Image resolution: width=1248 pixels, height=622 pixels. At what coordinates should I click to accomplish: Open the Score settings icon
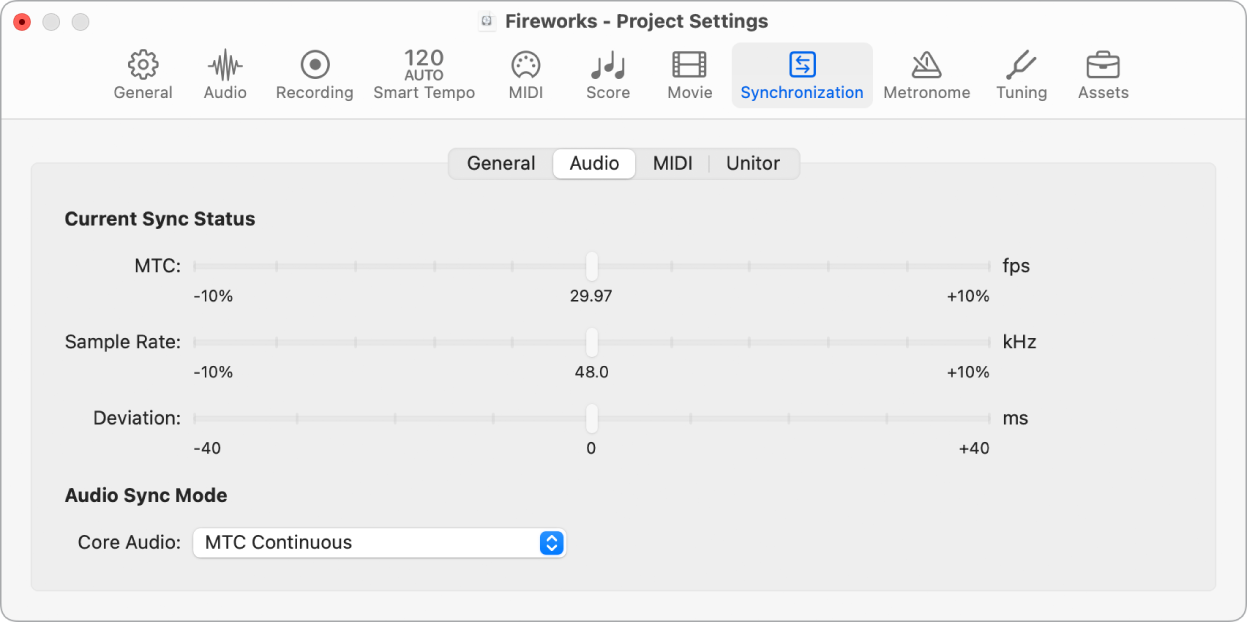(x=607, y=75)
